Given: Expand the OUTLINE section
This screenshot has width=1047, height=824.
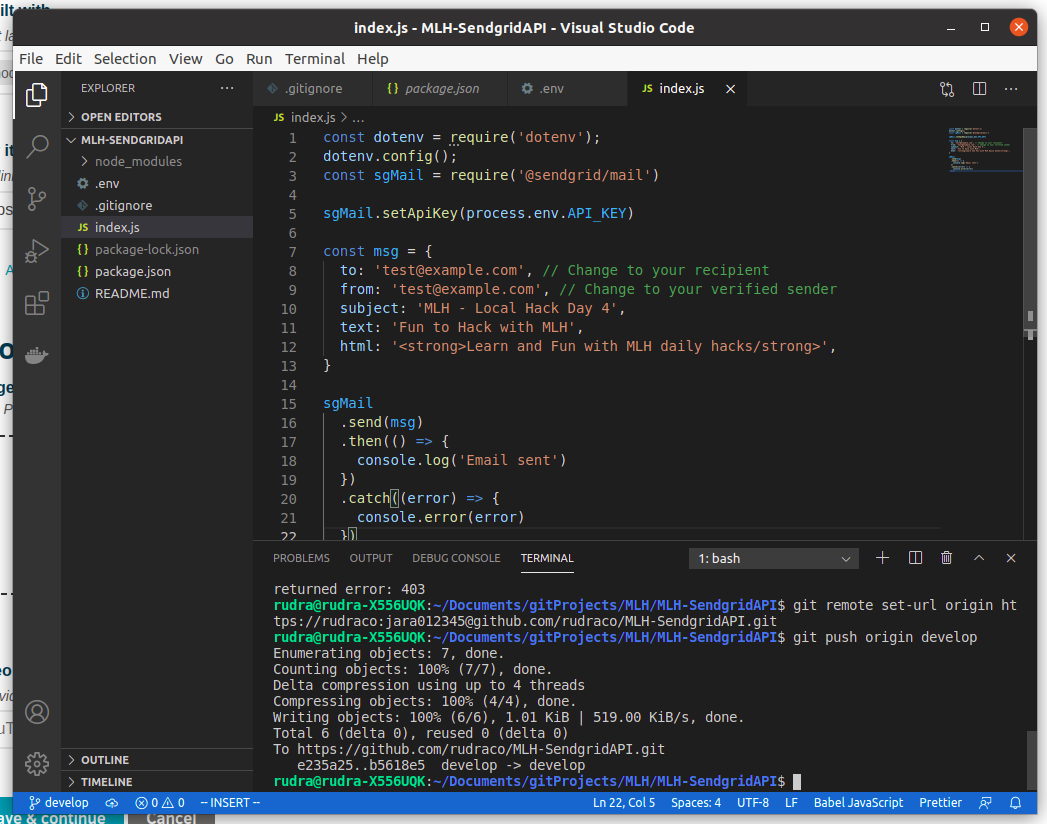Looking at the screenshot, I should click(157, 760).
